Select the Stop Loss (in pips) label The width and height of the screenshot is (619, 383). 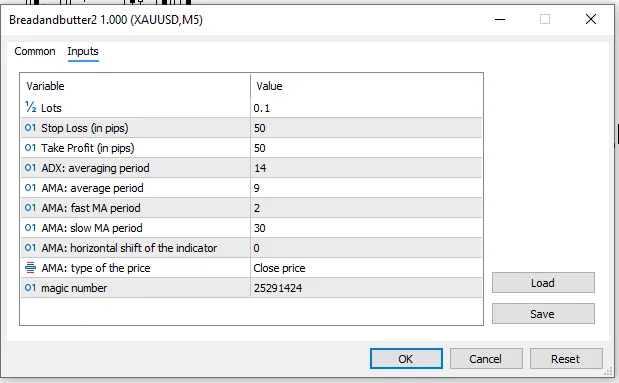(x=85, y=128)
